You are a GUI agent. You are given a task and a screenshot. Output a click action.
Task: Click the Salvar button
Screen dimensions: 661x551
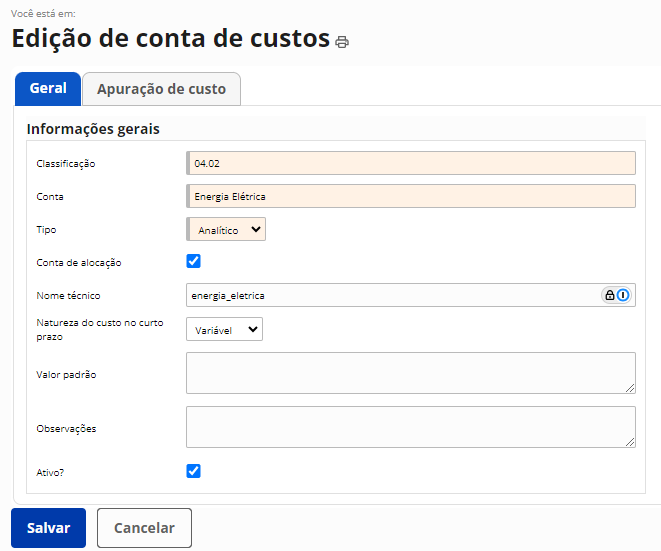pos(48,528)
